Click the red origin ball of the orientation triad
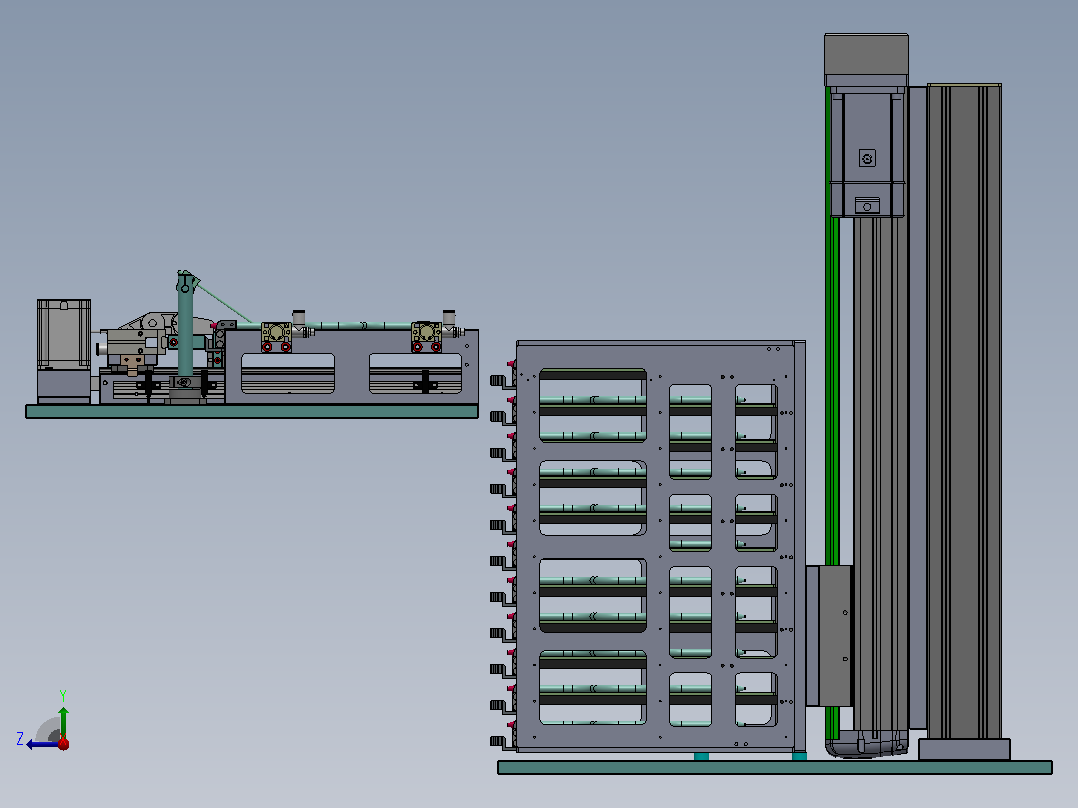 pyautogui.click(x=63, y=743)
